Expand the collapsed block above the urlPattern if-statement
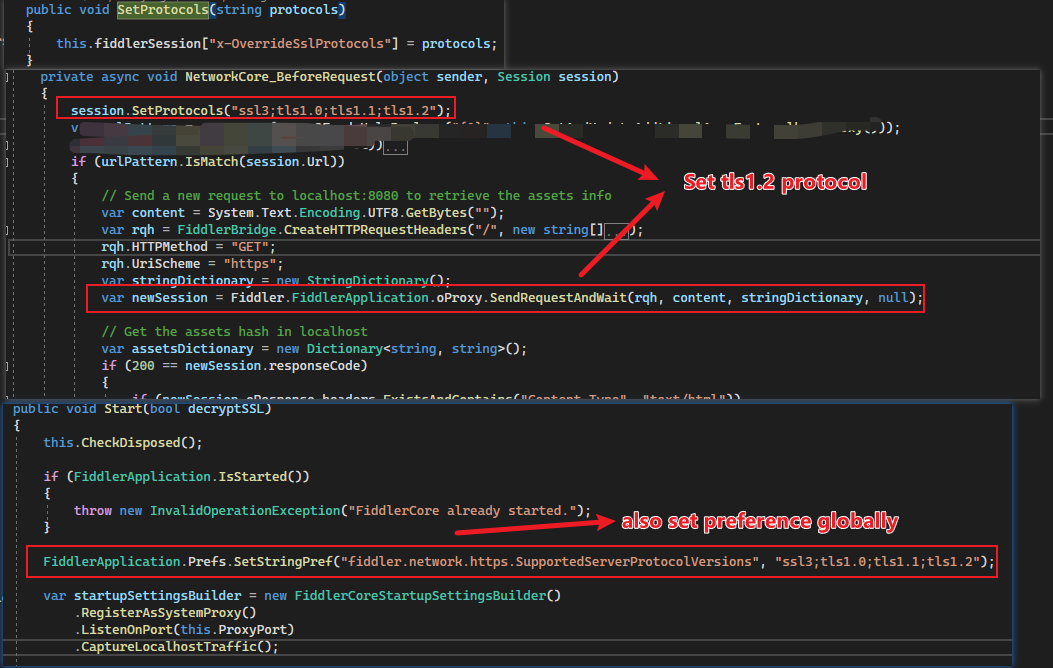Viewport: 1053px width, 668px height. point(395,147)
